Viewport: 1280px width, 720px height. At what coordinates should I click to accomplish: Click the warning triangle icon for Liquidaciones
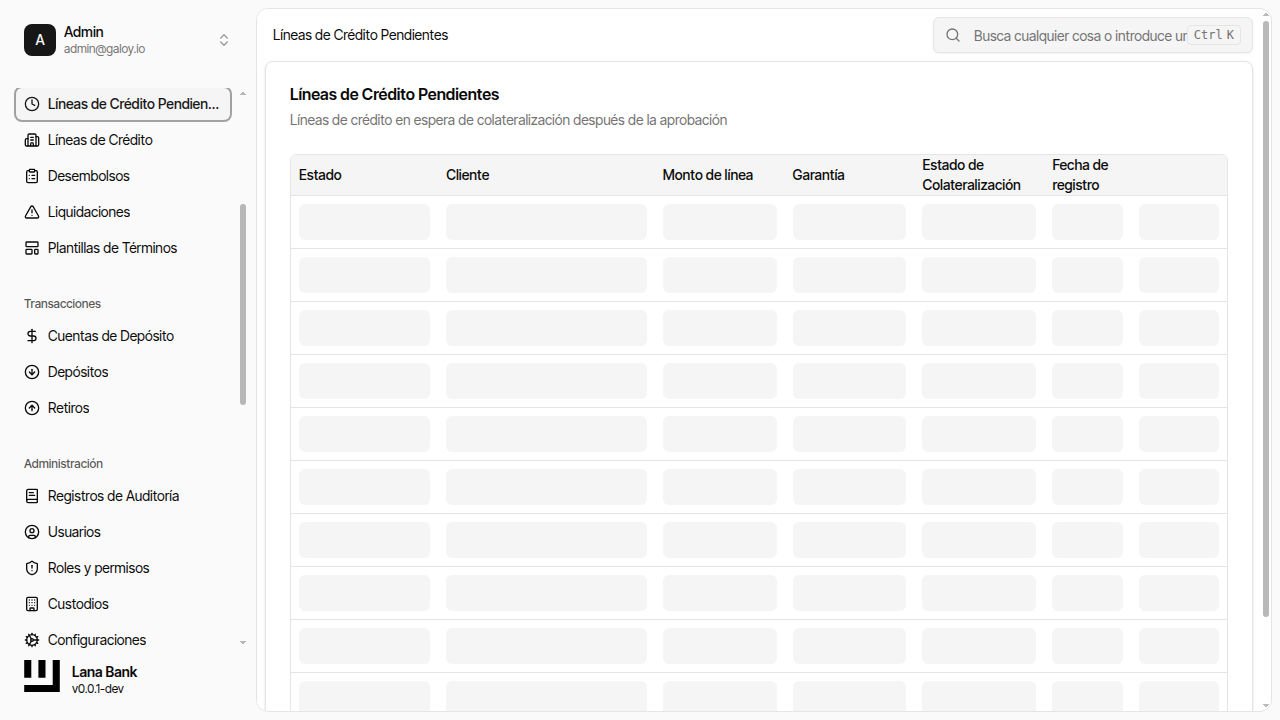(32, 212)
